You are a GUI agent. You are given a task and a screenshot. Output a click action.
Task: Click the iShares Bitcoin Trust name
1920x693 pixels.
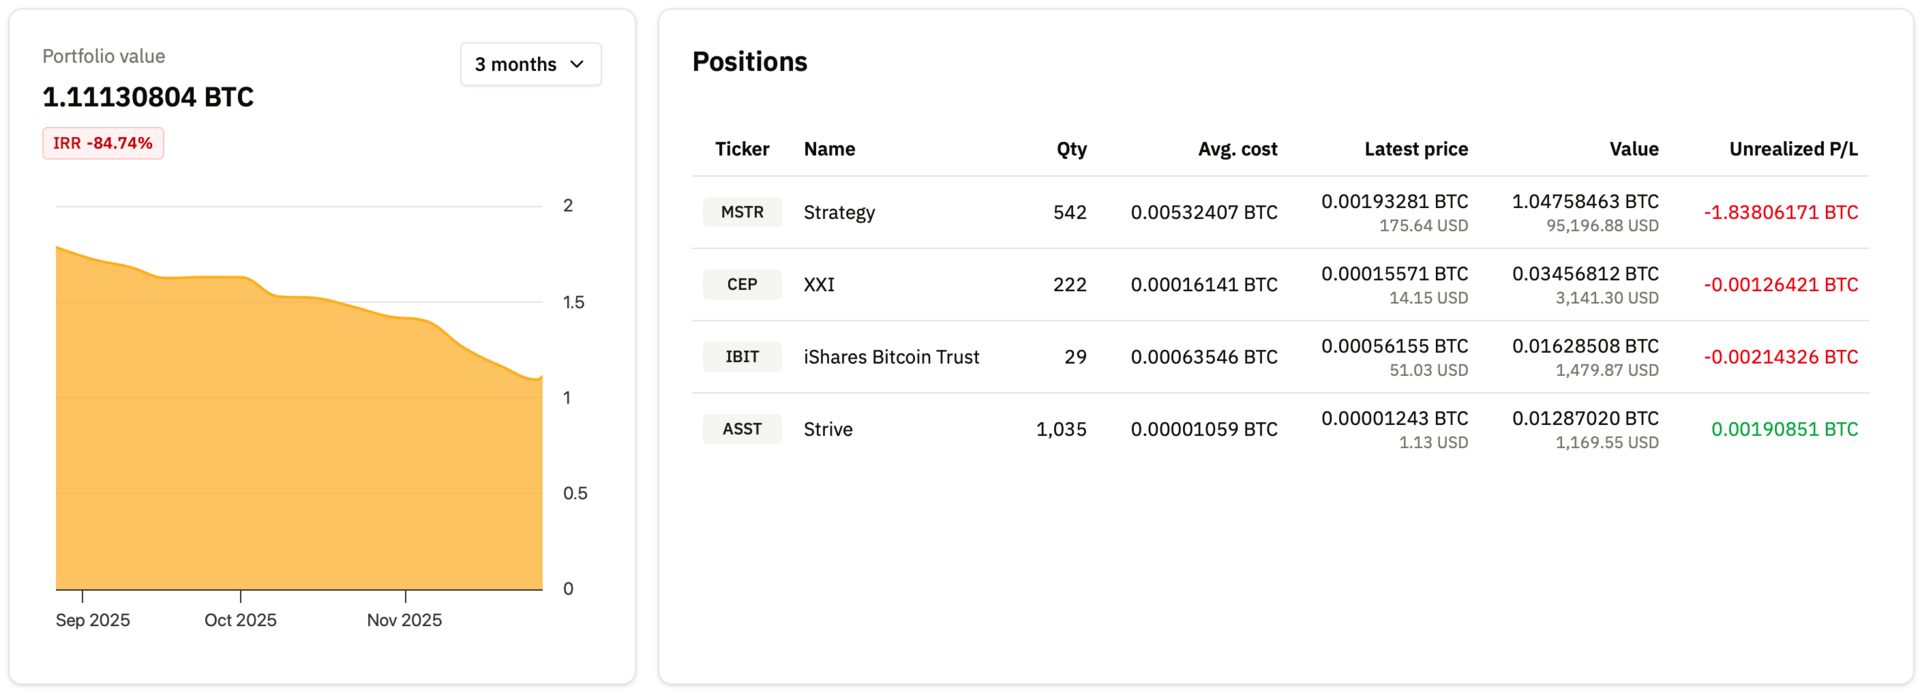(x=891, y=357)
